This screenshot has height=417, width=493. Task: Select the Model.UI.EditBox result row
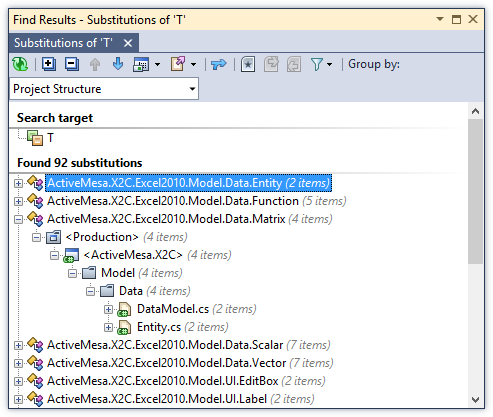[x=186, y=381]
